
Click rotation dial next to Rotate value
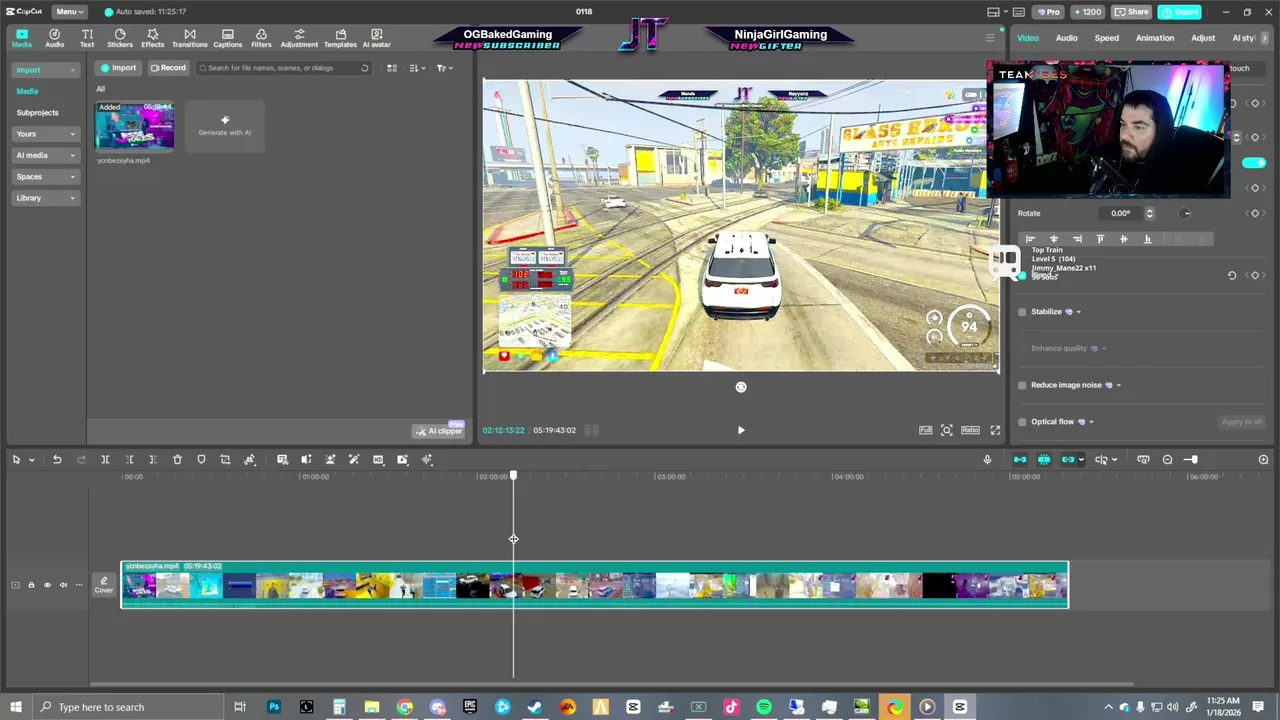1186,213
